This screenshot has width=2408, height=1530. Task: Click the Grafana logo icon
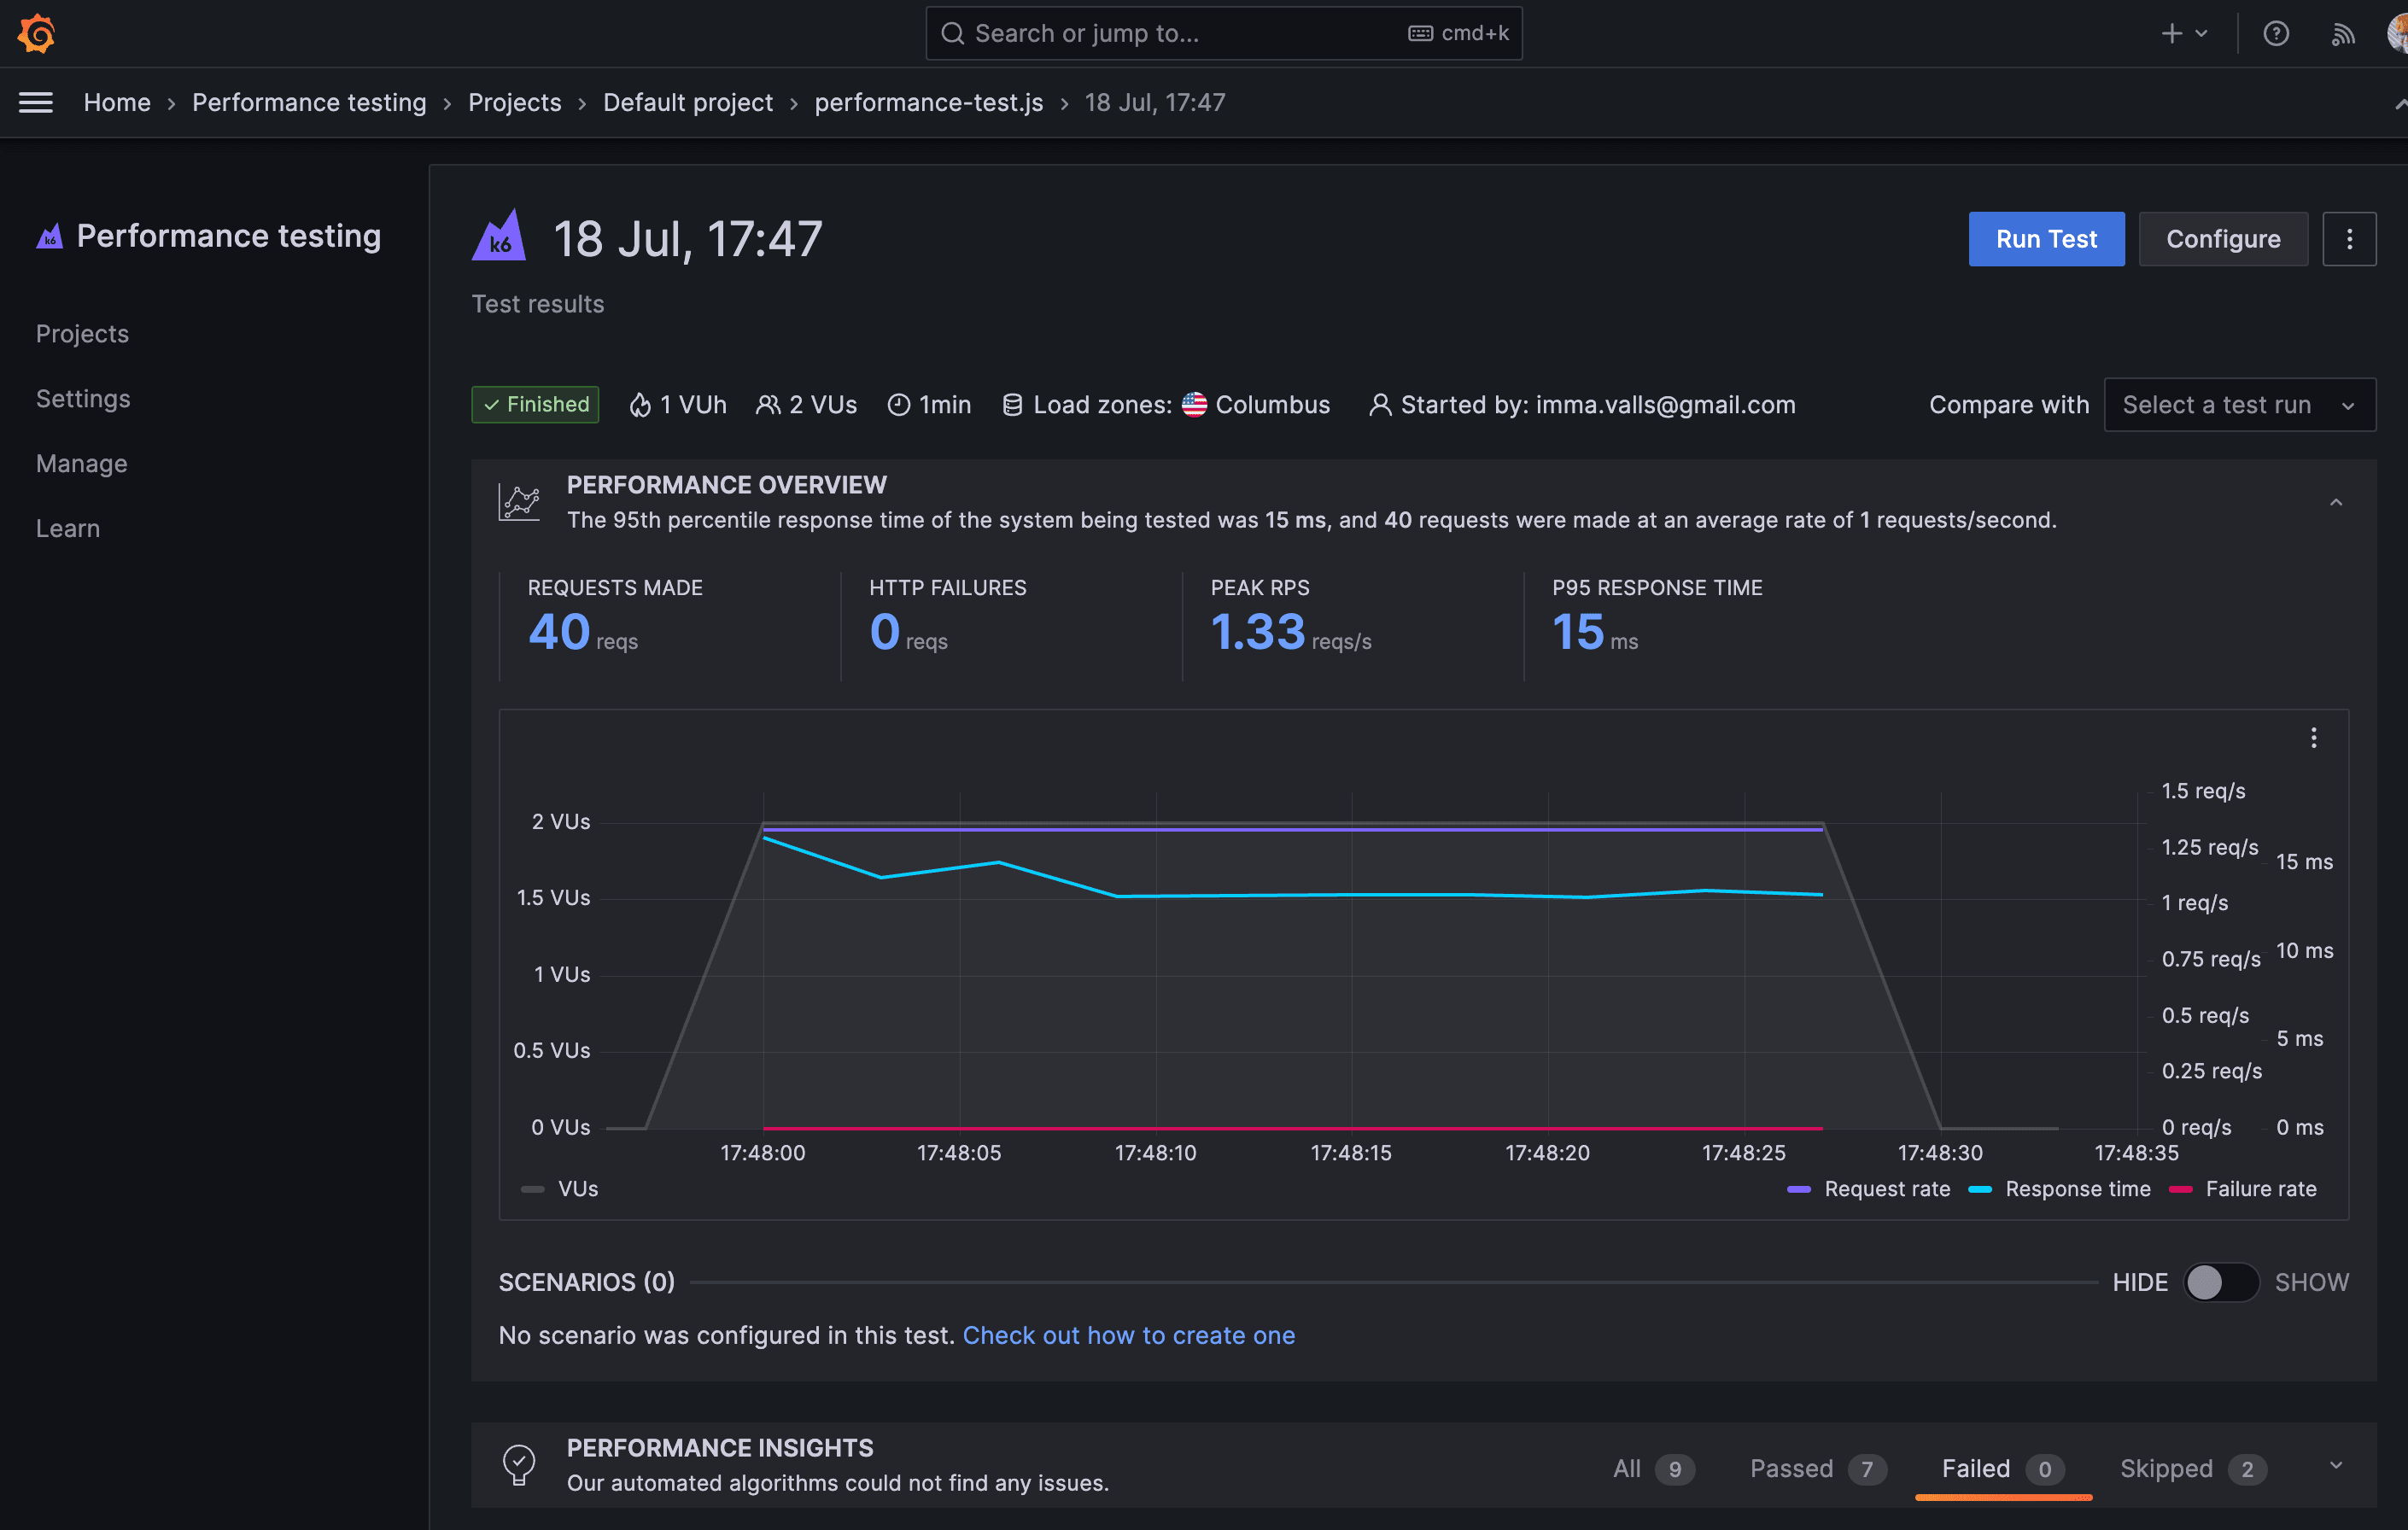(x=36, y=33)
